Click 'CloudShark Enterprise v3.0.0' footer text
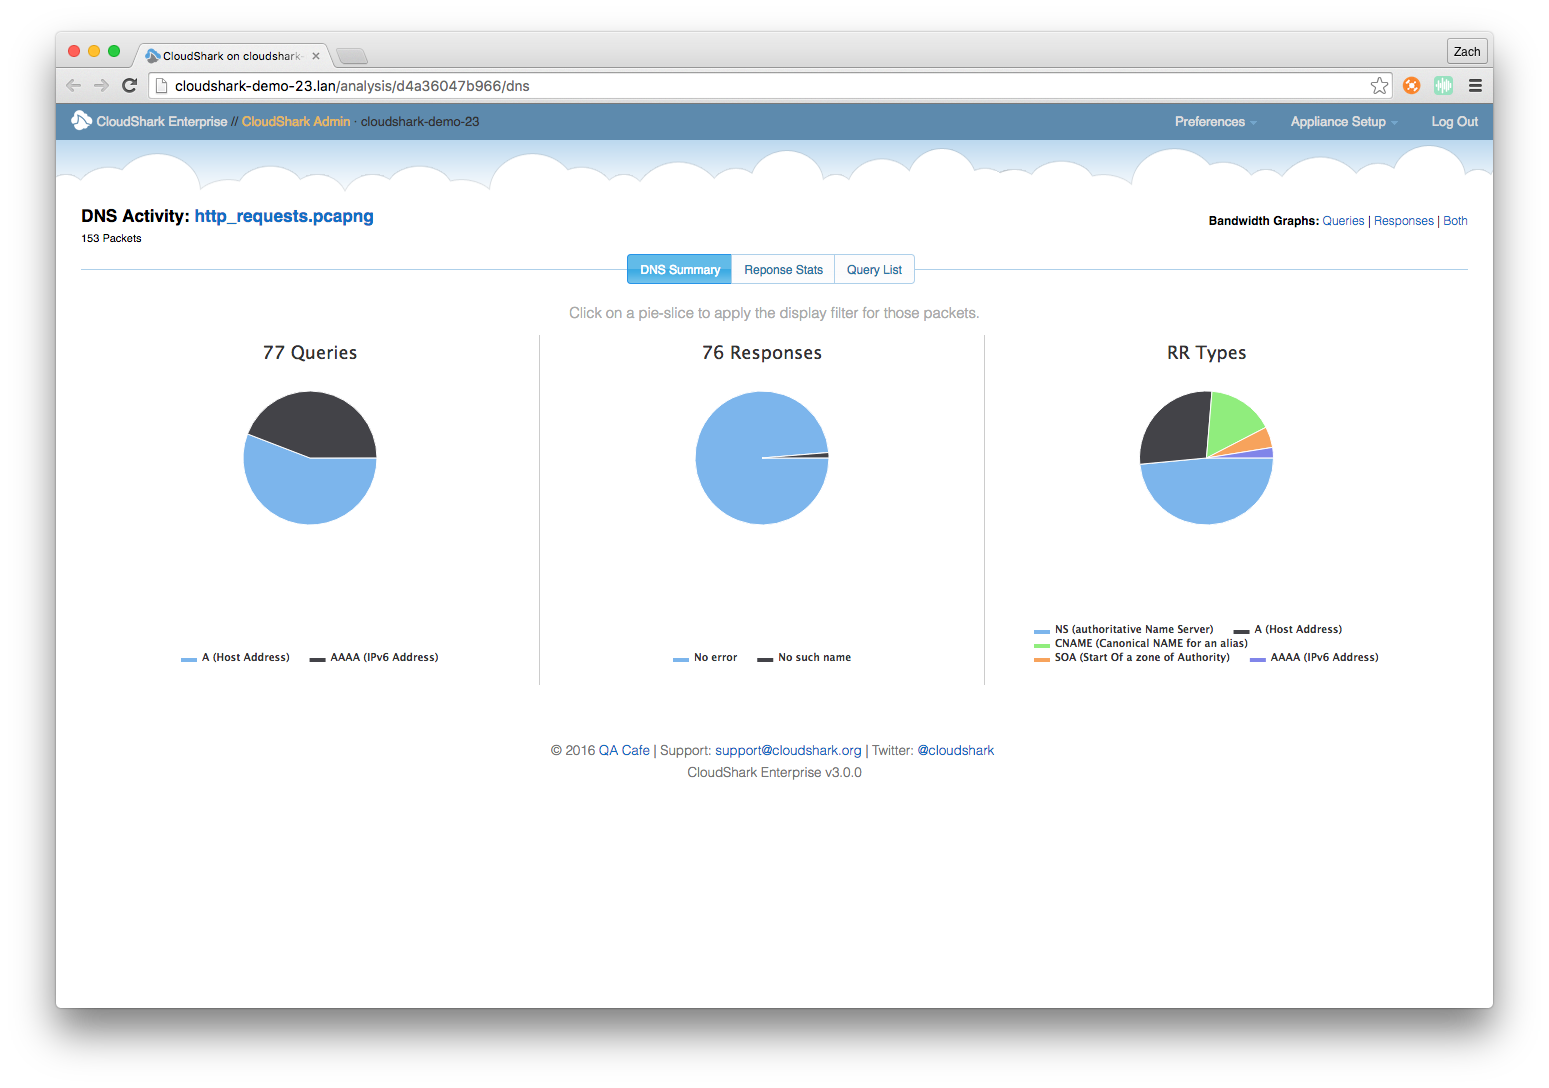Image resolution: width=1549 pixels, height=1088 pixels. (774, 772)
